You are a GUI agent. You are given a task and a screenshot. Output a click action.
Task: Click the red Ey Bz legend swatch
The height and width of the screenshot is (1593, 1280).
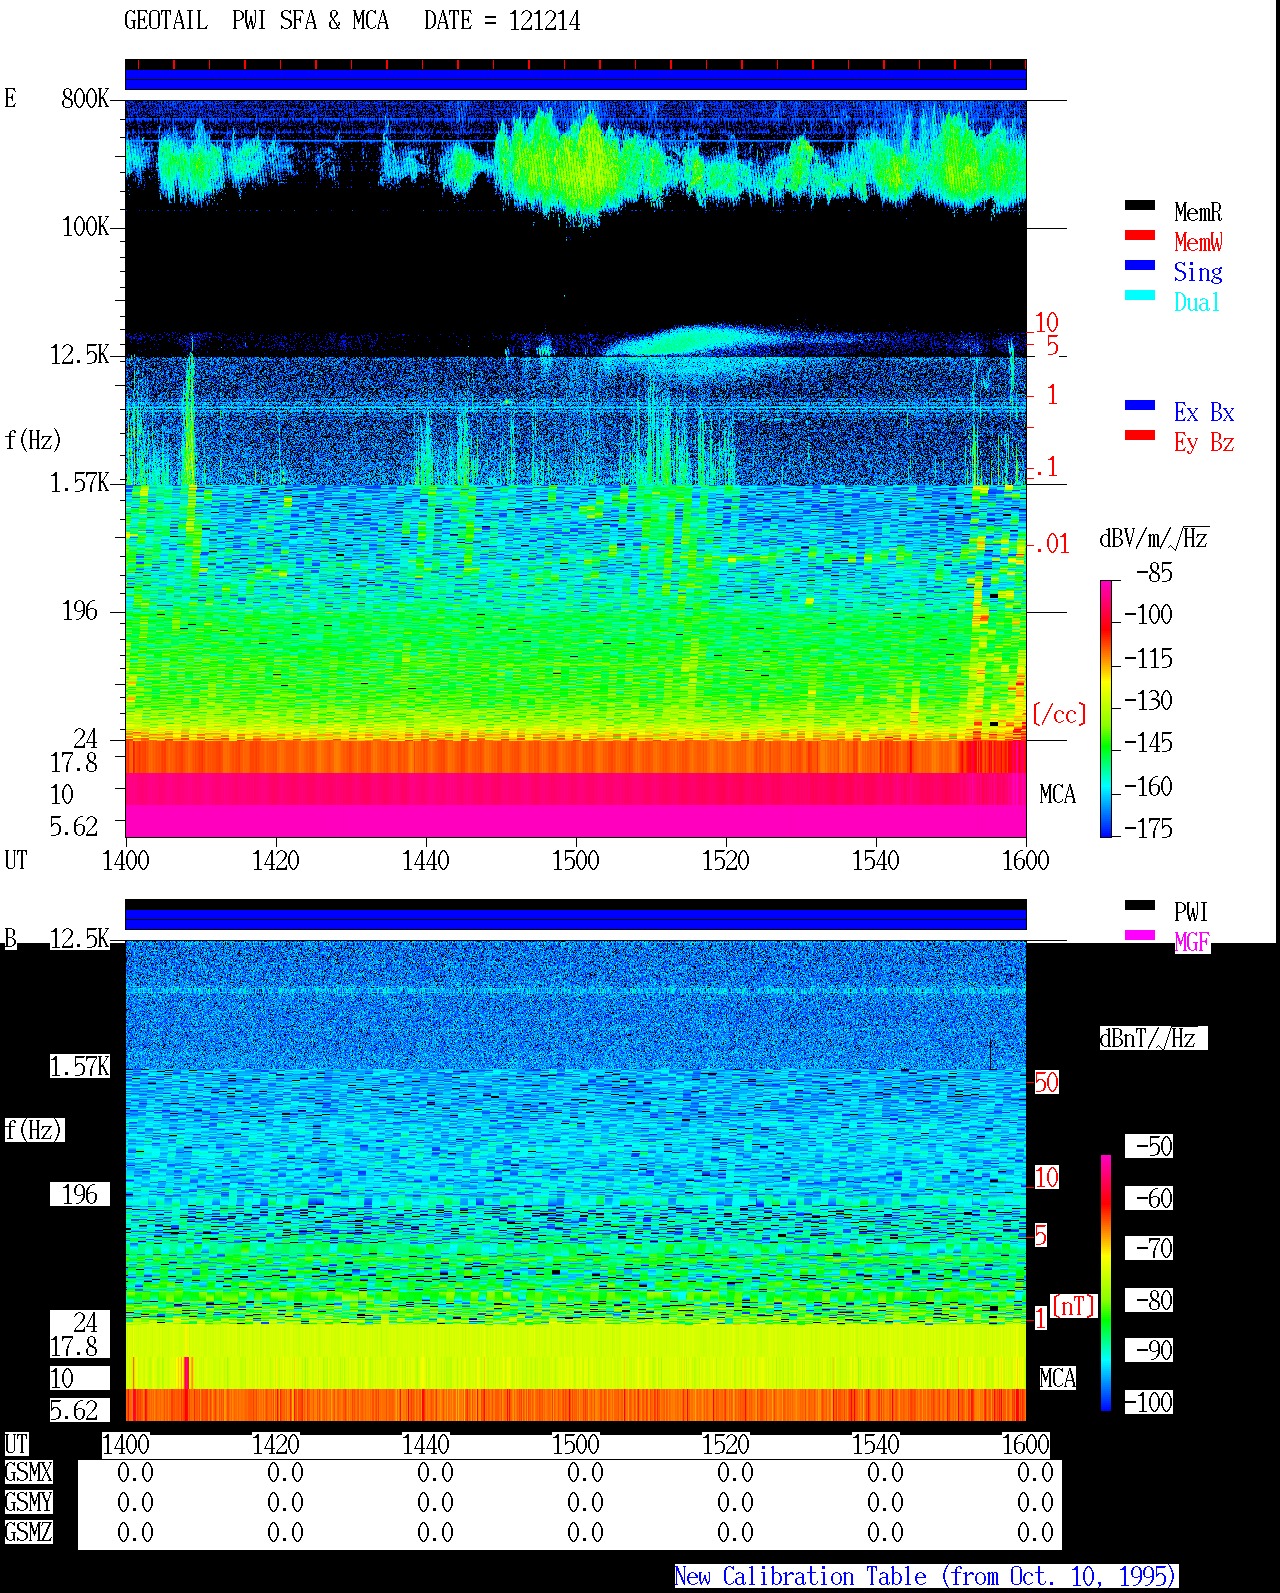click(x=1139, y=435)
